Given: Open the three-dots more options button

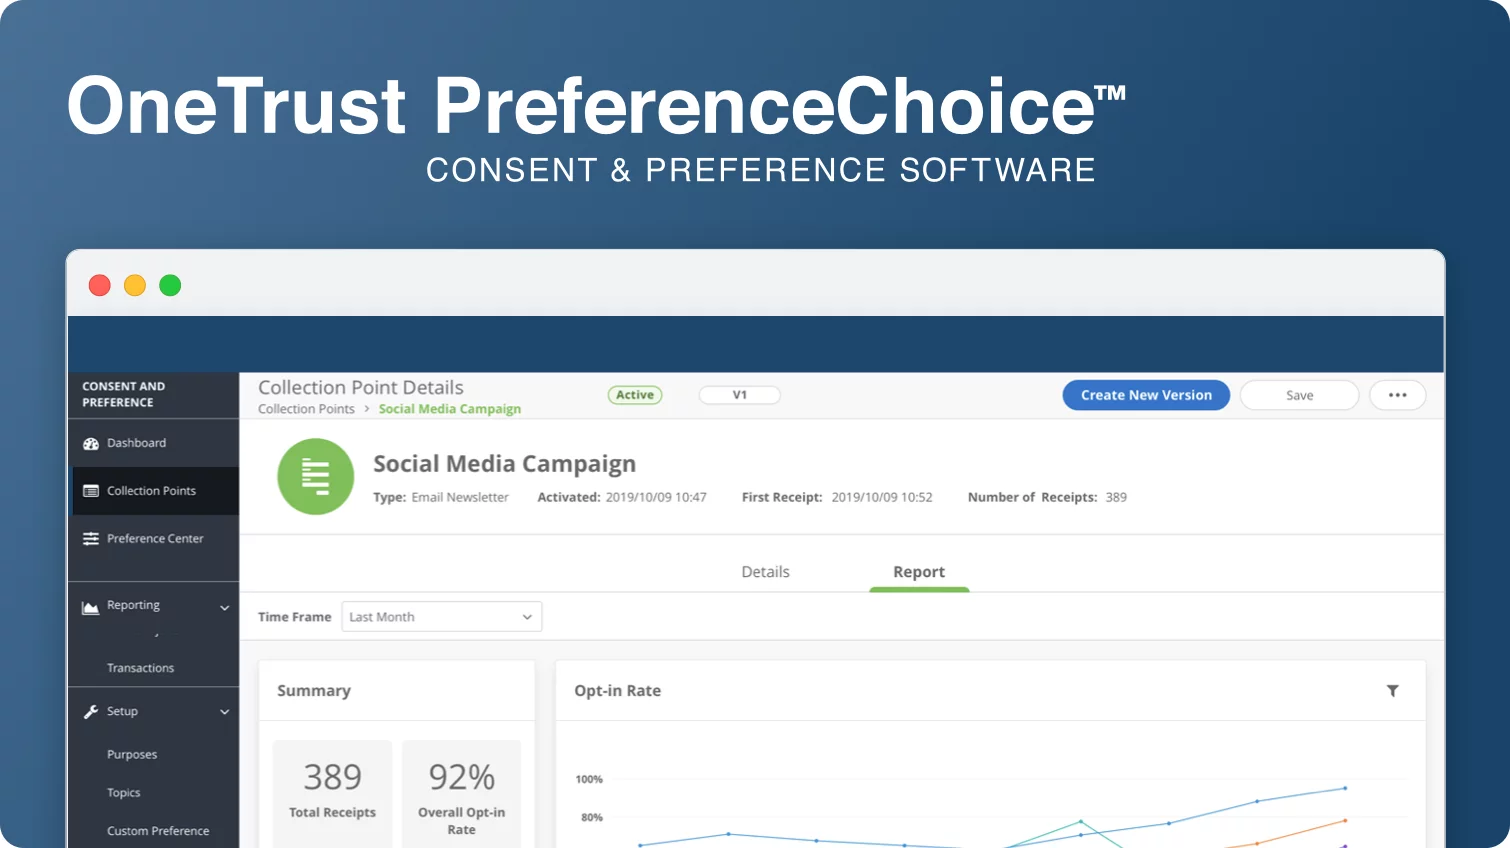Looking at the screenshot, I should [x=1398, y=395].
